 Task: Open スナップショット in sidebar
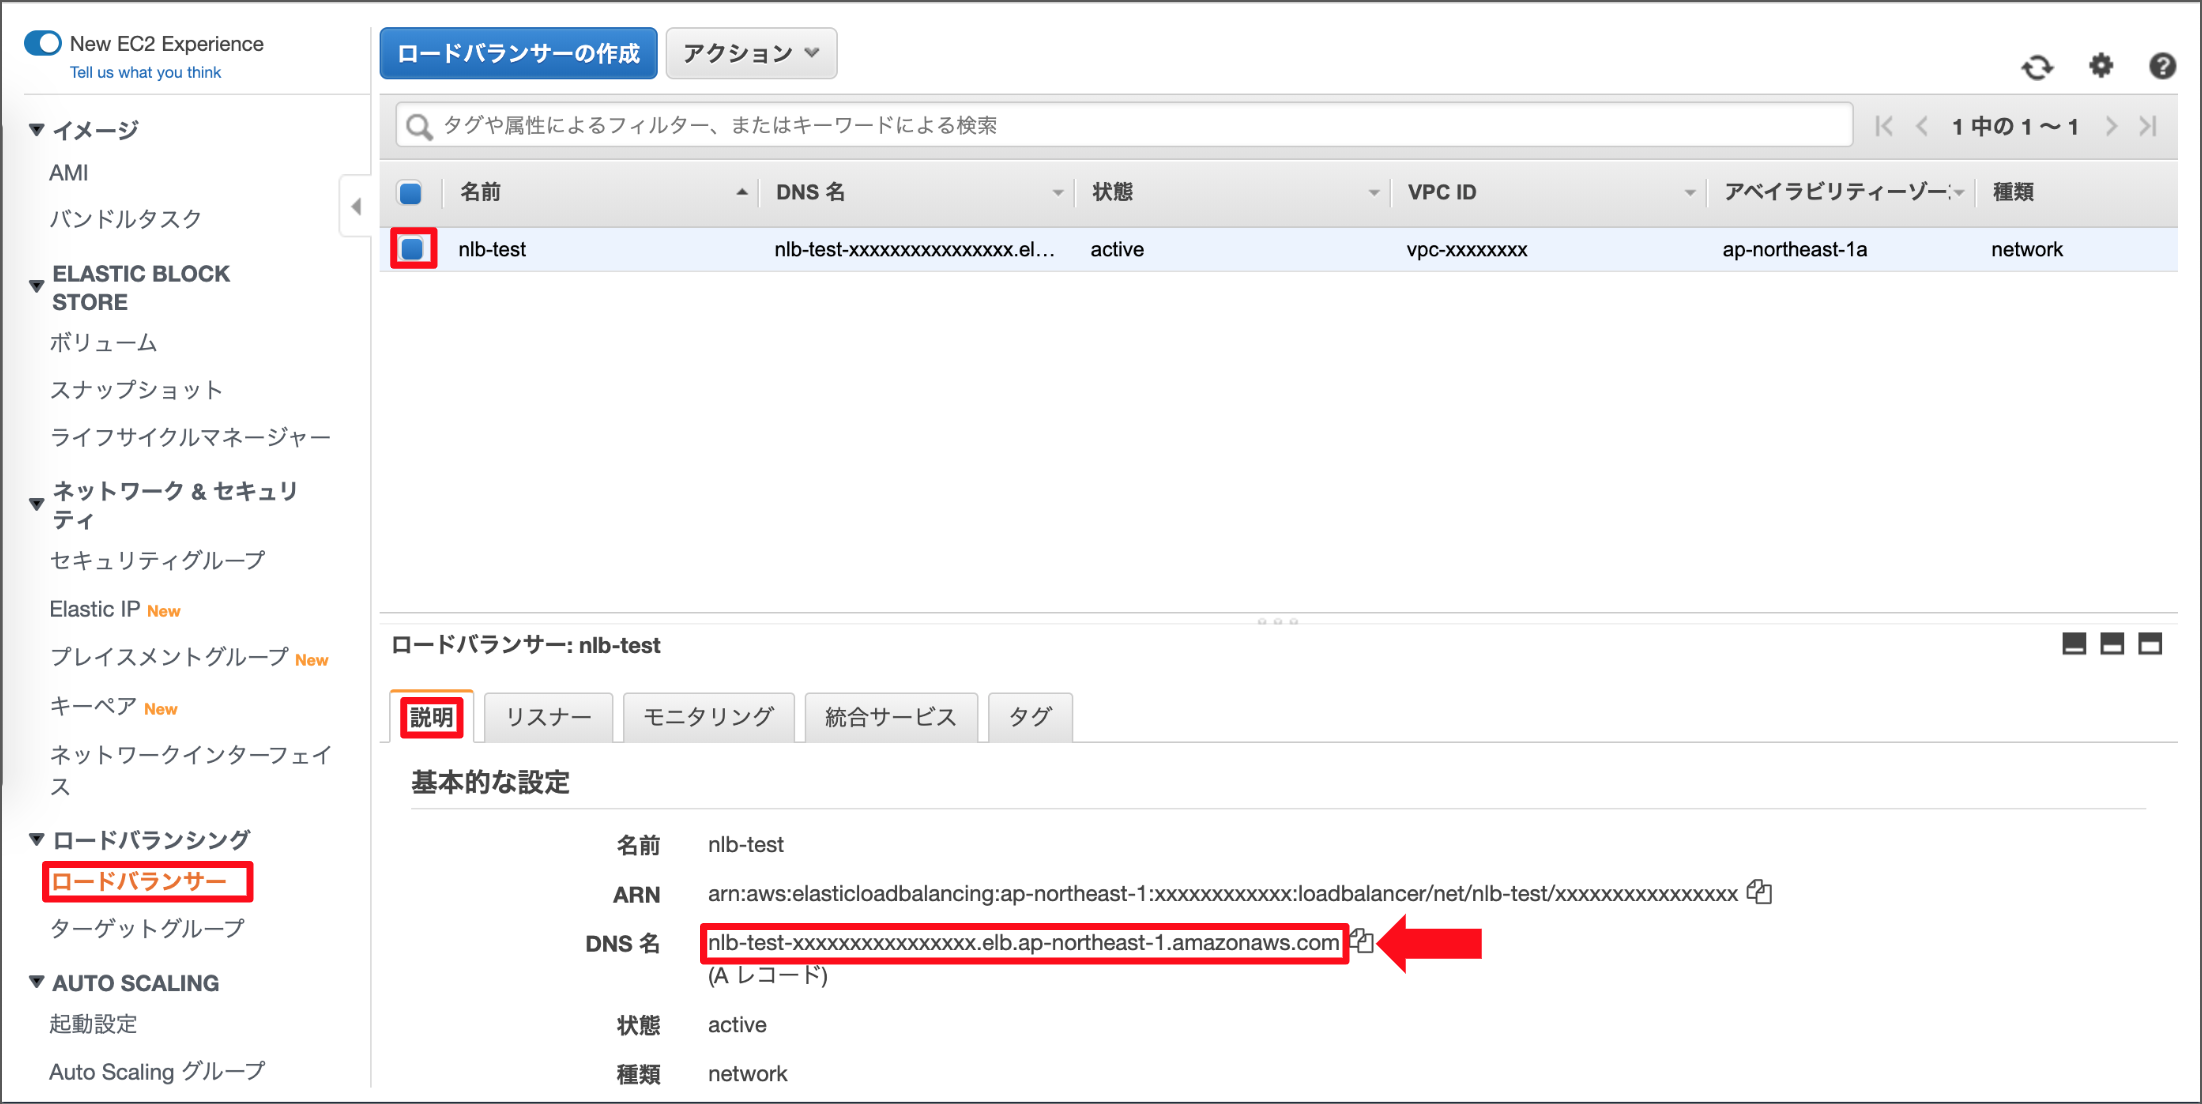click(x=136, y=390)
